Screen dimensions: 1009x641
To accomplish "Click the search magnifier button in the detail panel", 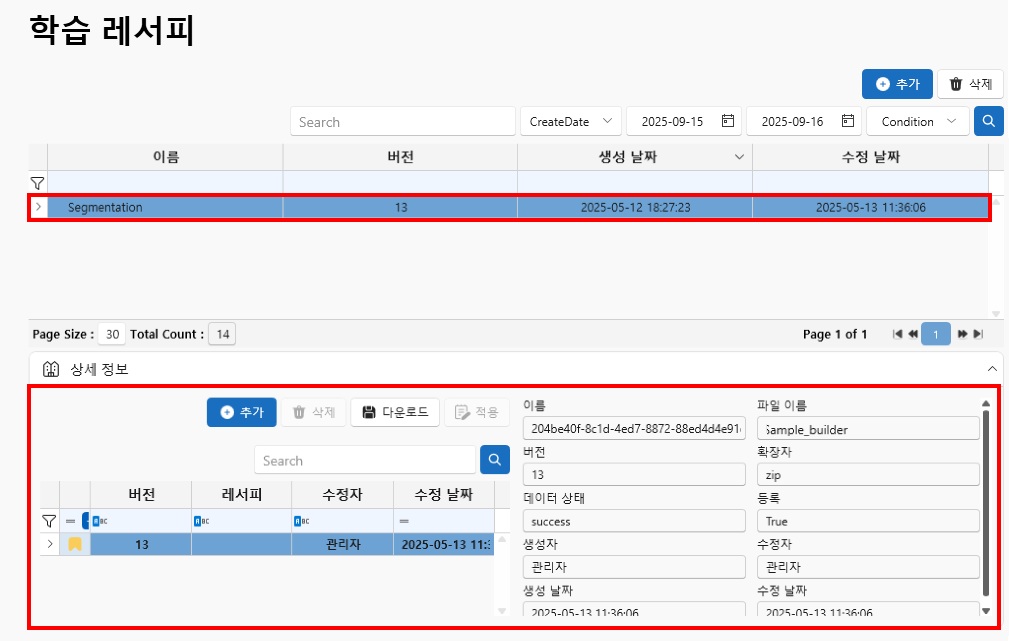I will point(495,460).
